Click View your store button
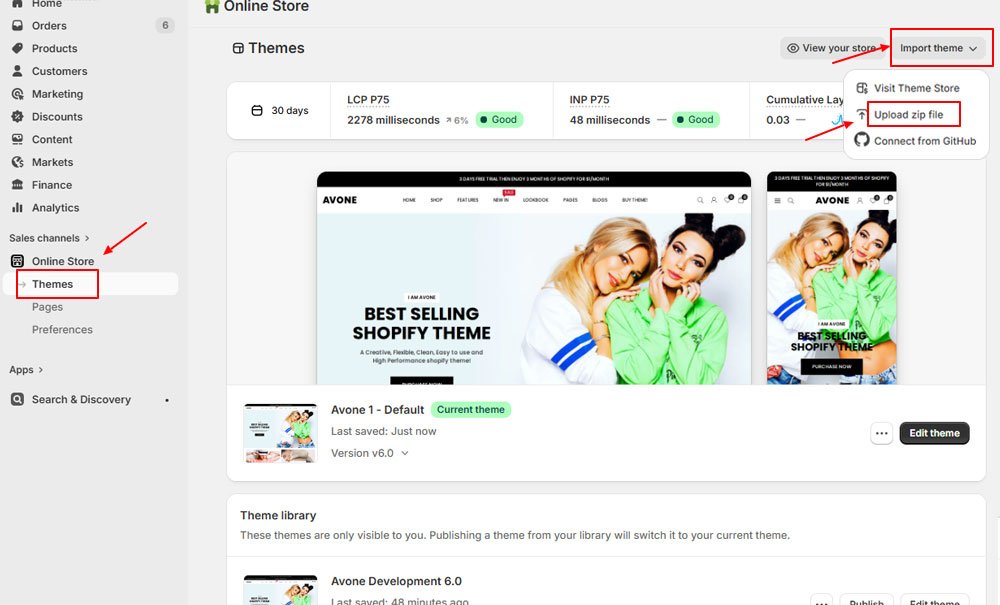 point(830,48)
